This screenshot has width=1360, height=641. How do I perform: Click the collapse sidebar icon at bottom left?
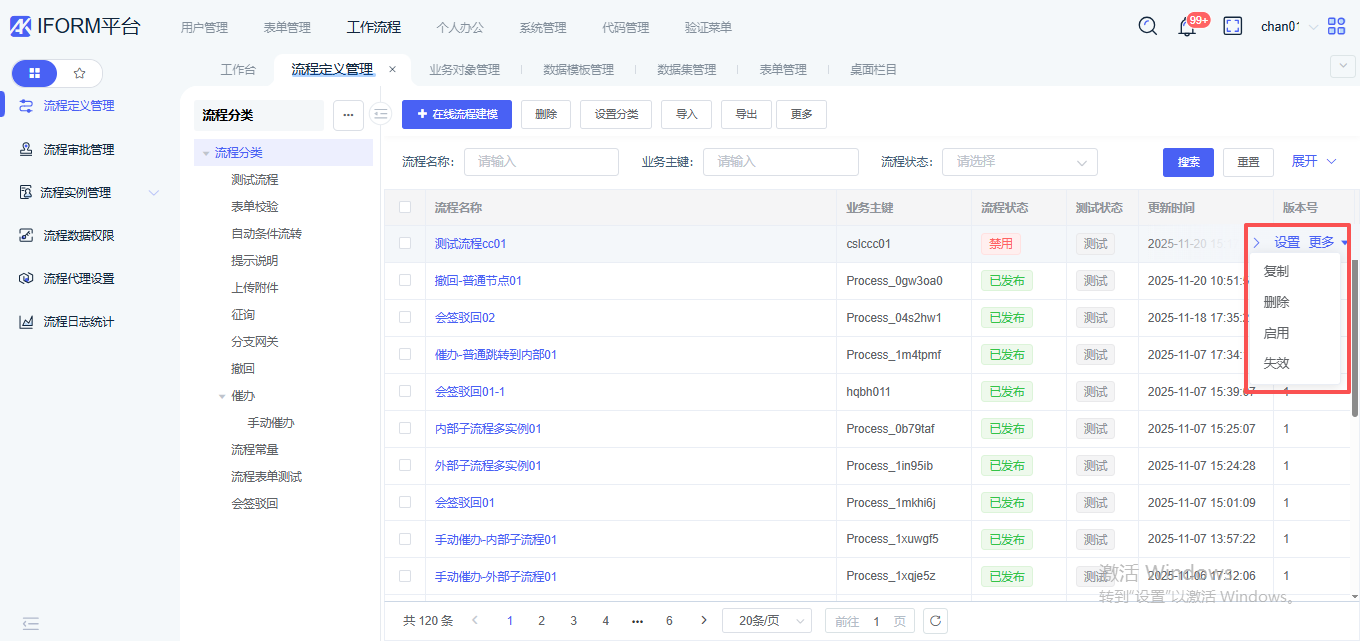[30, 624]
